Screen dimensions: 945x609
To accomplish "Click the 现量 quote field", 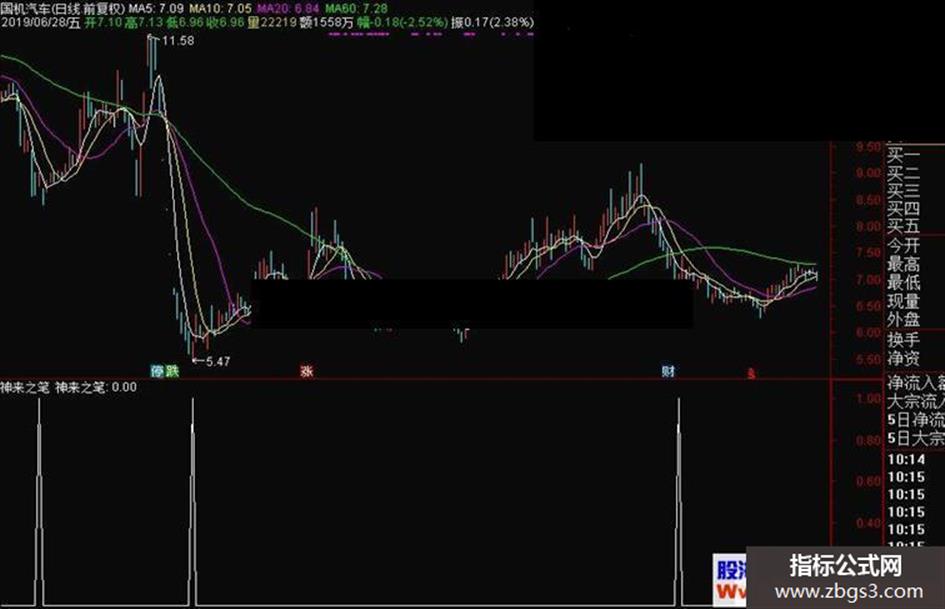I will click(x=903, y=300).
